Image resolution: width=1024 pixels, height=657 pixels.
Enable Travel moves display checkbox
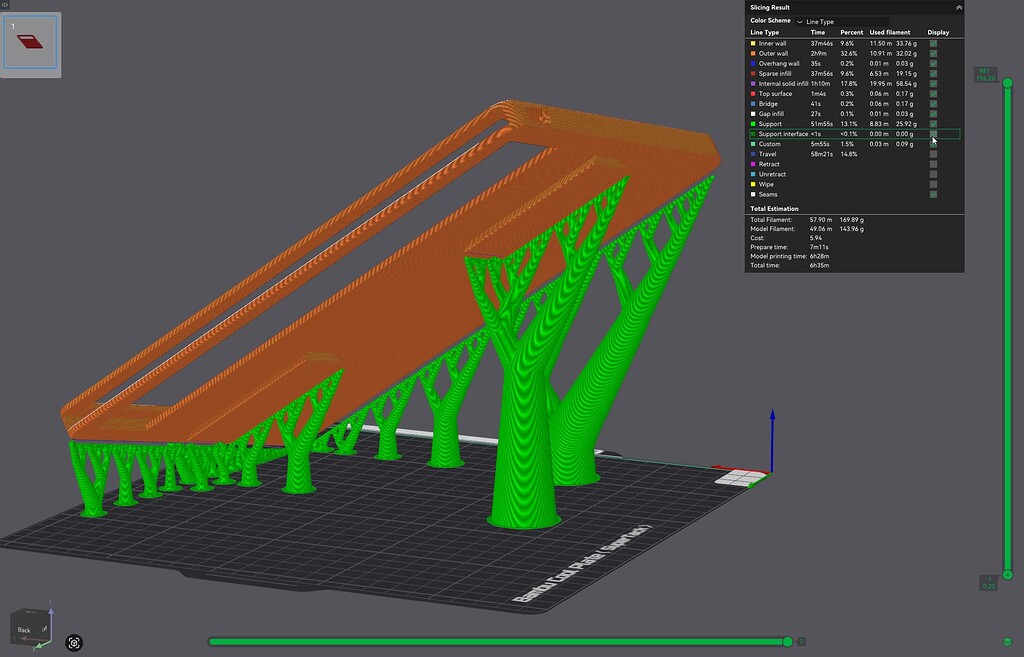(933, 154)
